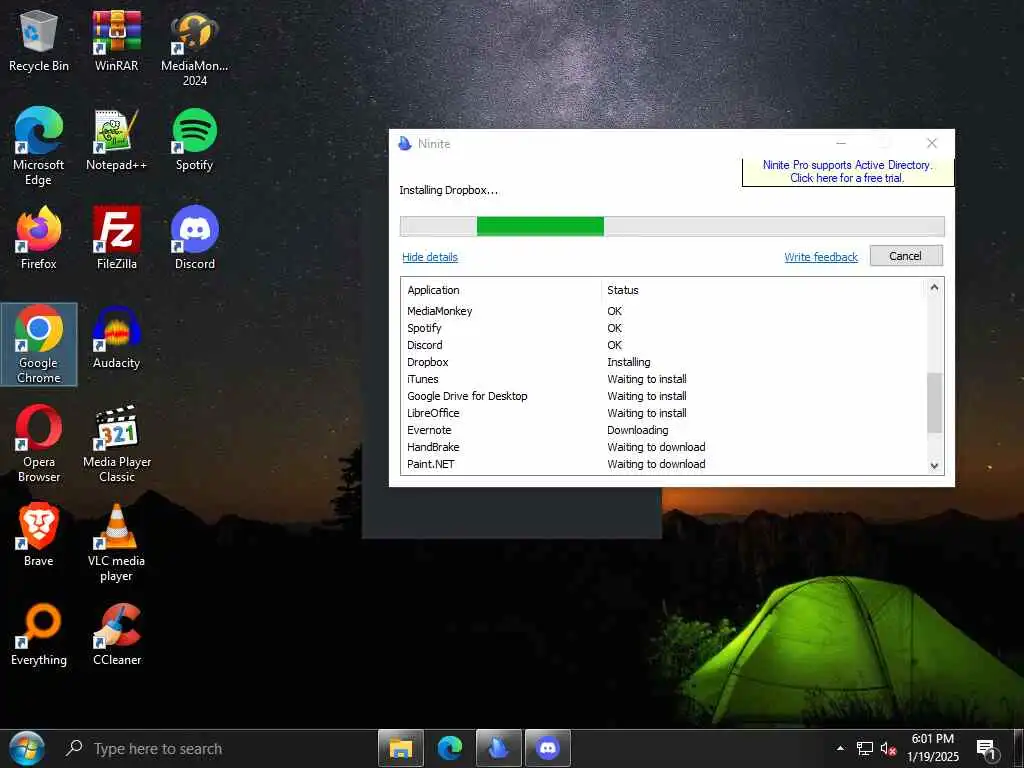Screen dimensions: 1024x768
Task: Open File Explorer from the taskbar
Action: pyautogui.click(x=401, y=748)
